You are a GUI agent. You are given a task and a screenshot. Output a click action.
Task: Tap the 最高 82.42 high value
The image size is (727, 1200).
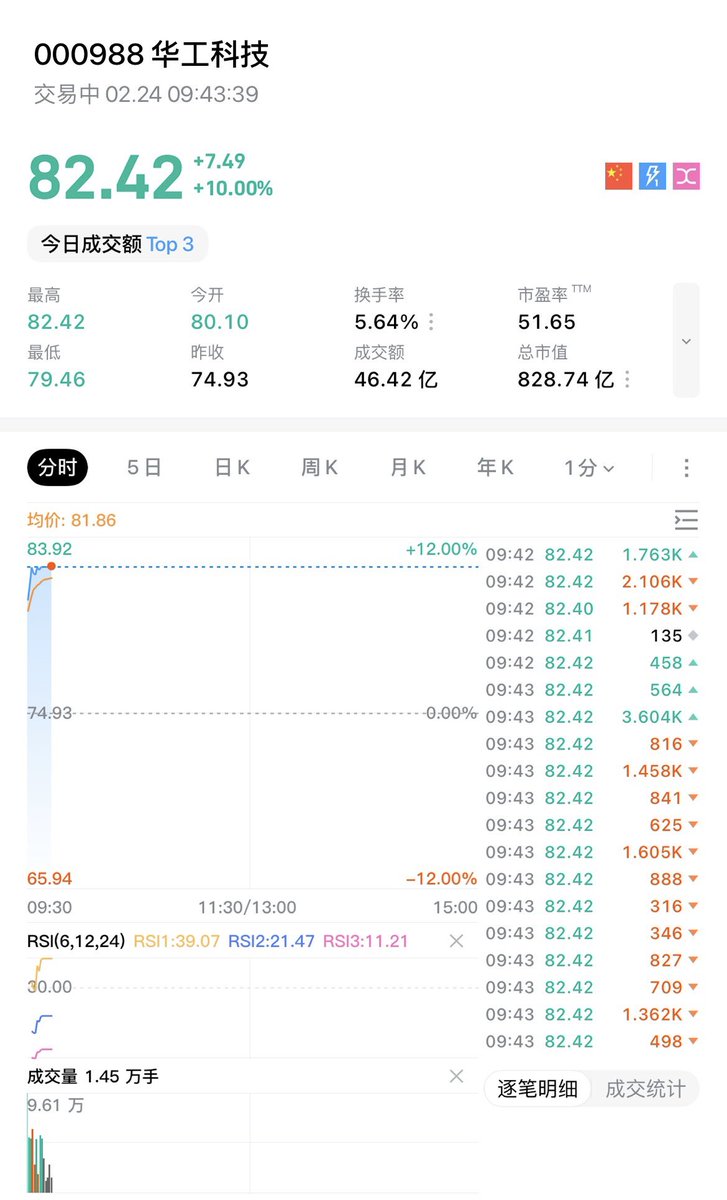(x=56, y=322)
